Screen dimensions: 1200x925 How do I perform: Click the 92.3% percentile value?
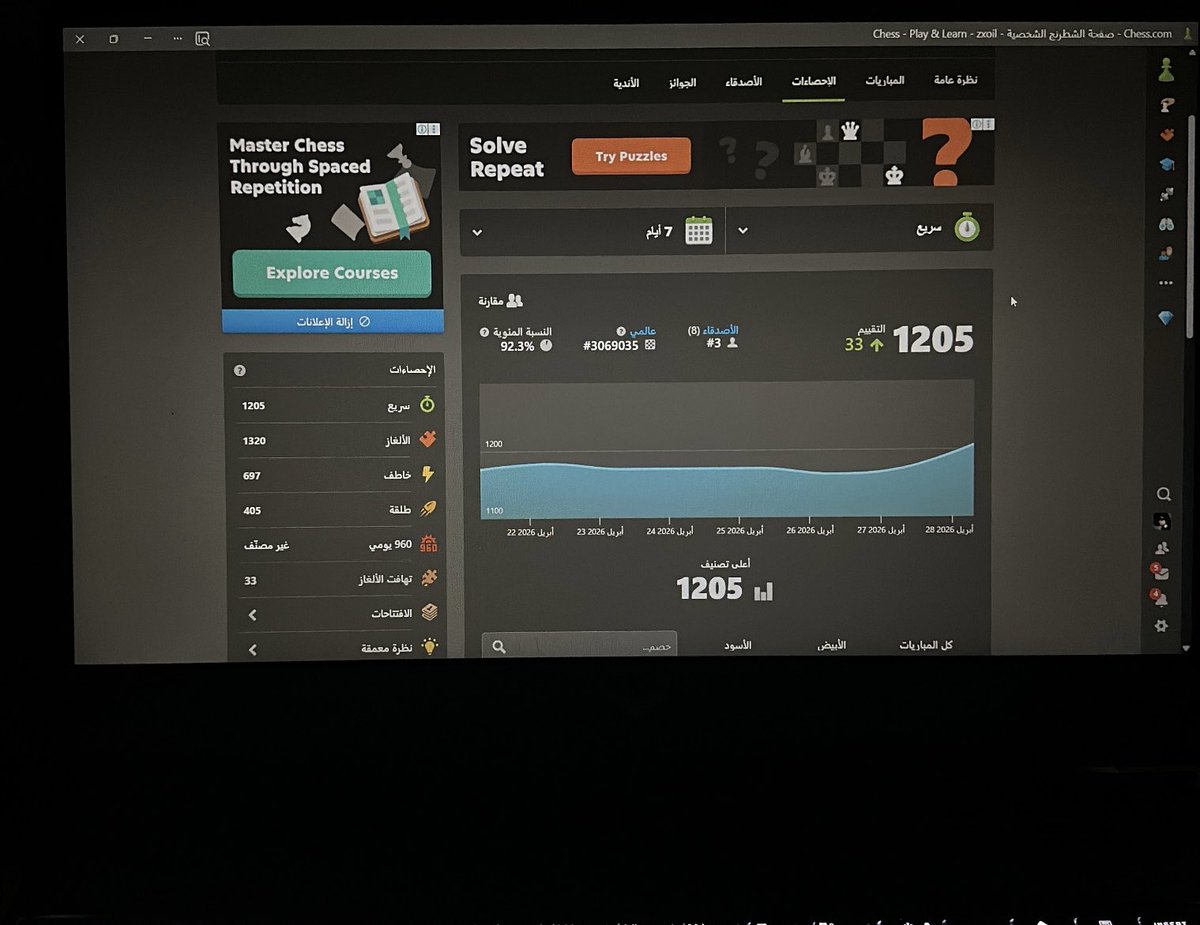click(x=517, y=346)
